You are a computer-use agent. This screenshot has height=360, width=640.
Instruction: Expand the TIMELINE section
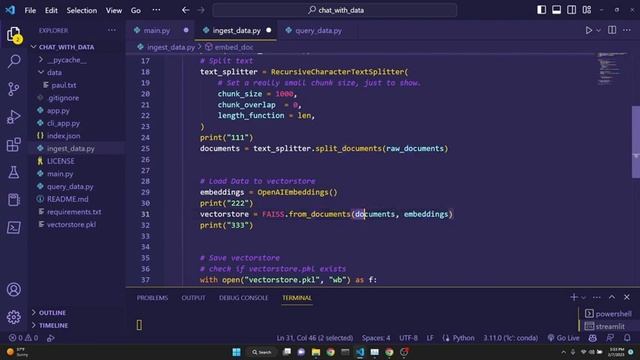pos(53,325)
